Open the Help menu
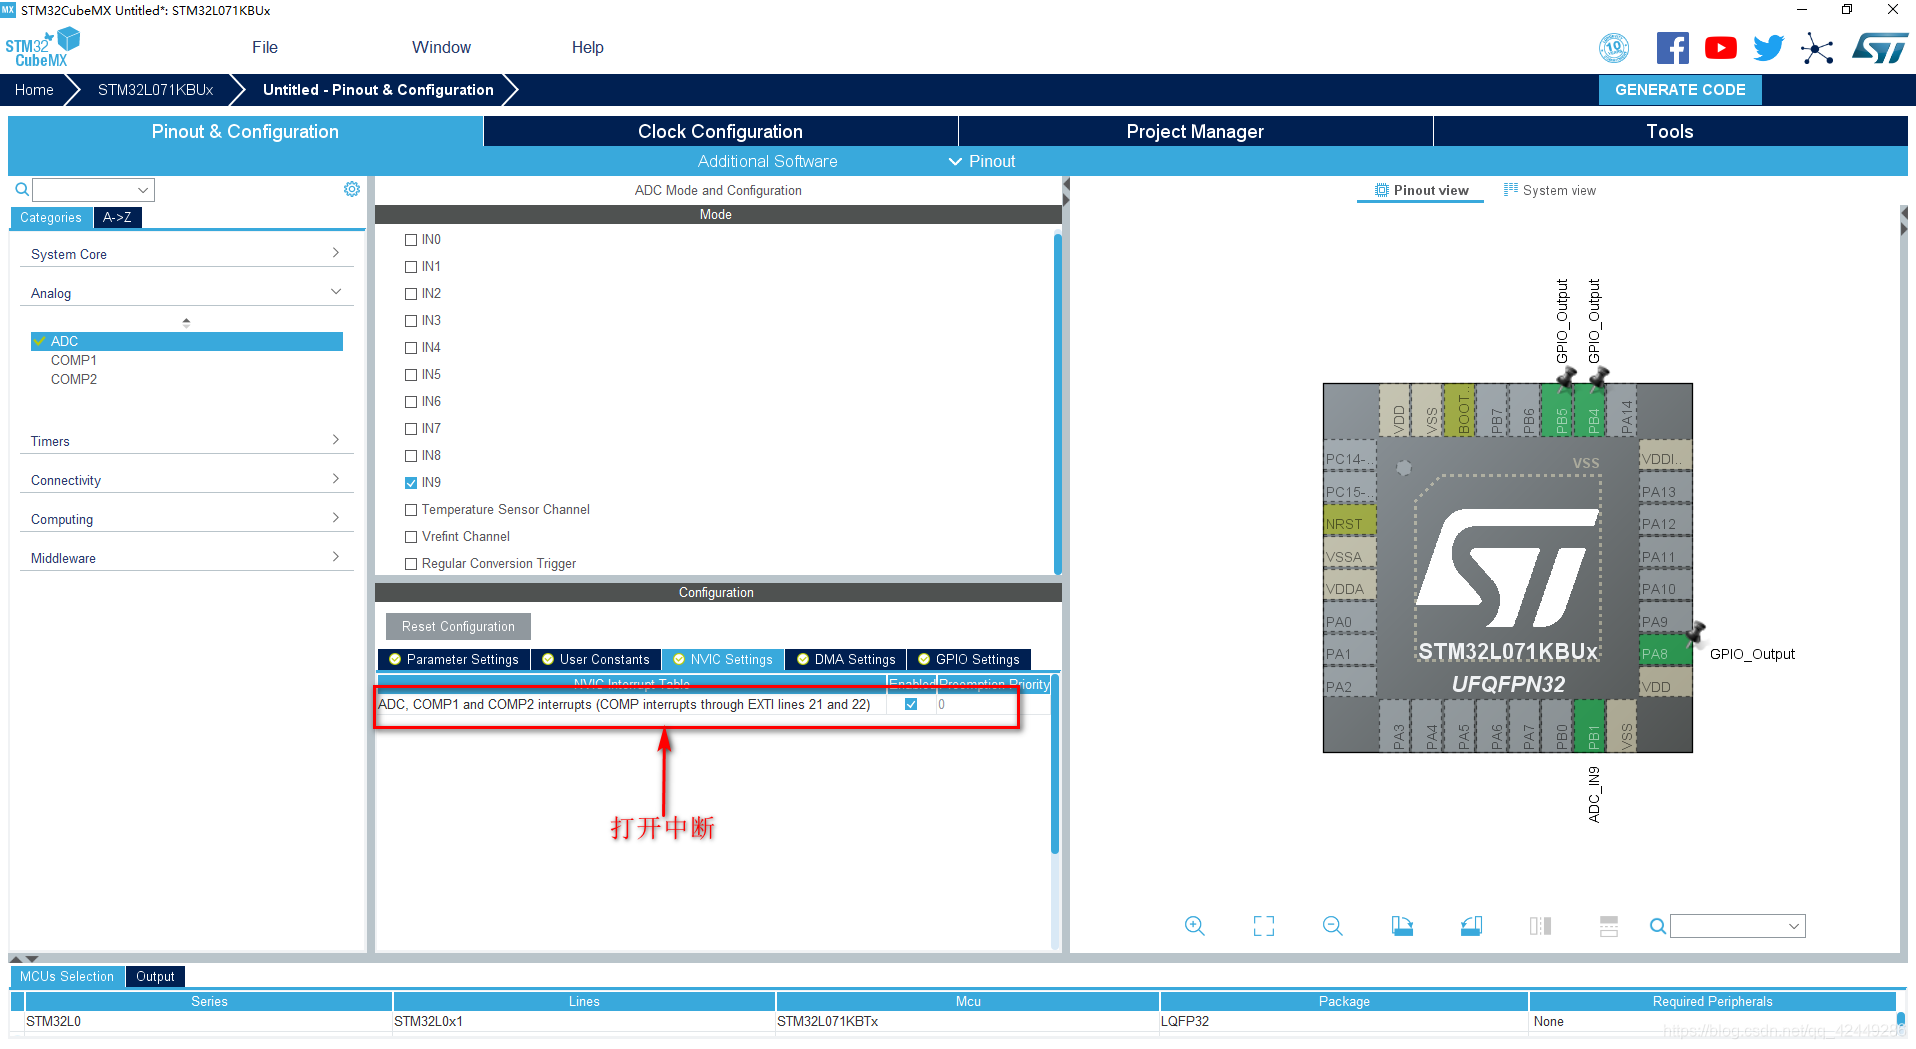This screenshot has height=1049, width=1916. coord(588,47)
